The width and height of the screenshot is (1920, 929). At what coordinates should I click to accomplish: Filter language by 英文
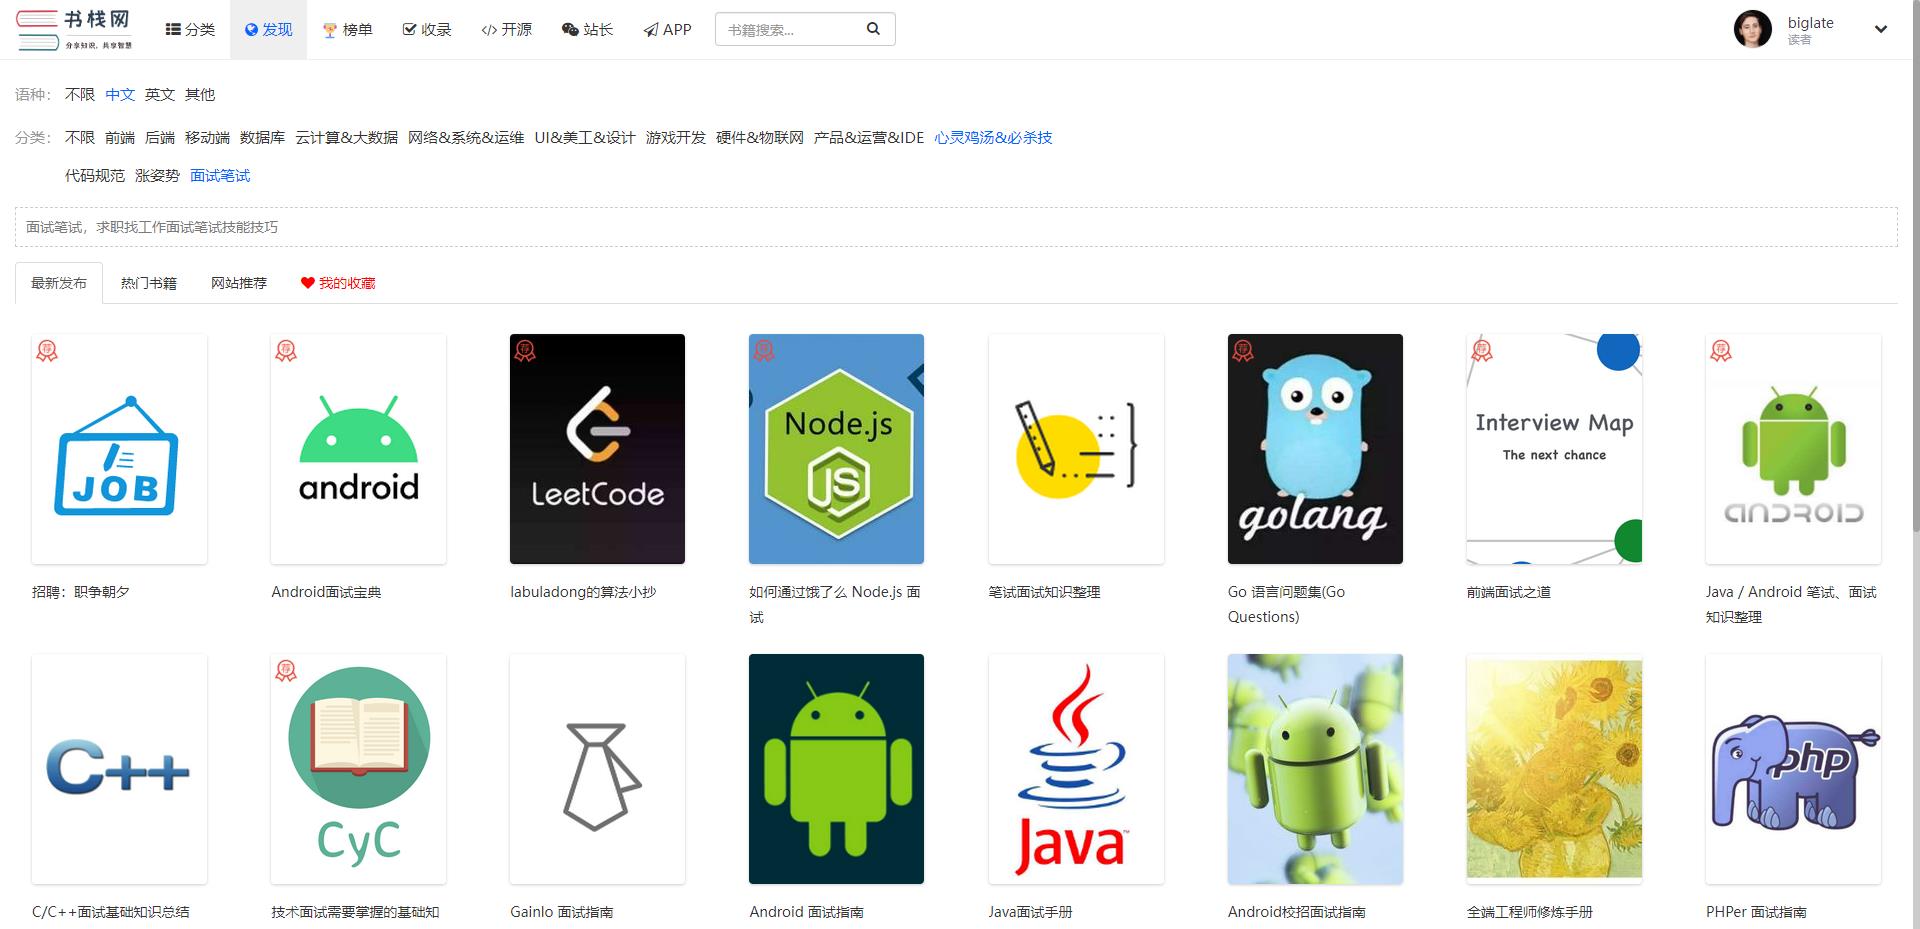(160, 95)
